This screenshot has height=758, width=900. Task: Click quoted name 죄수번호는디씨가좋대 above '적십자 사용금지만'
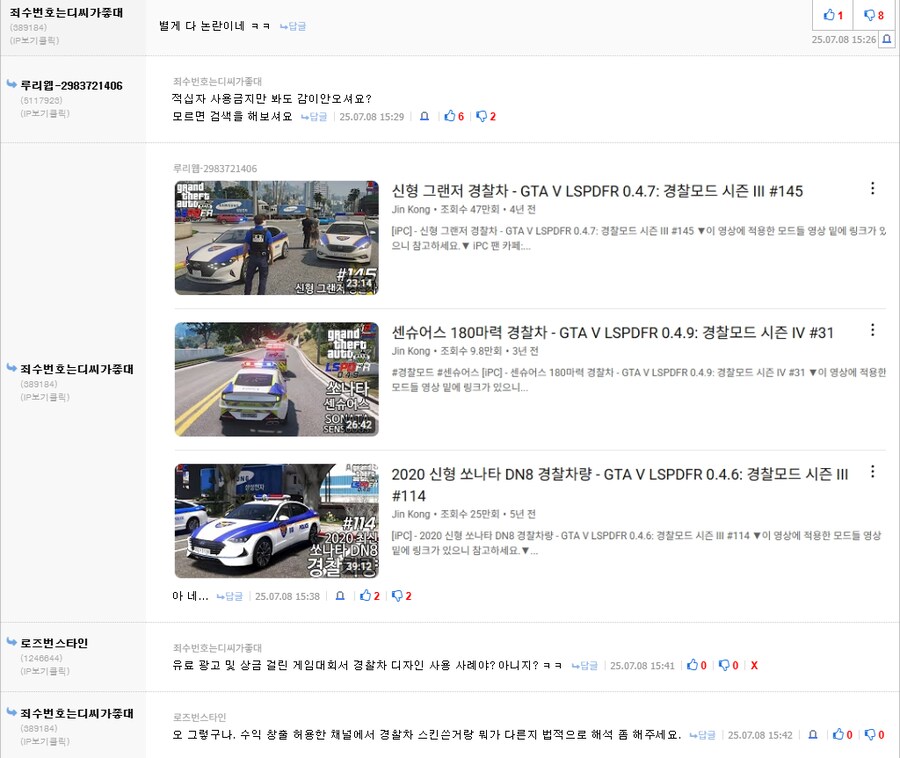pyautogui.click(x=217, y=81)
